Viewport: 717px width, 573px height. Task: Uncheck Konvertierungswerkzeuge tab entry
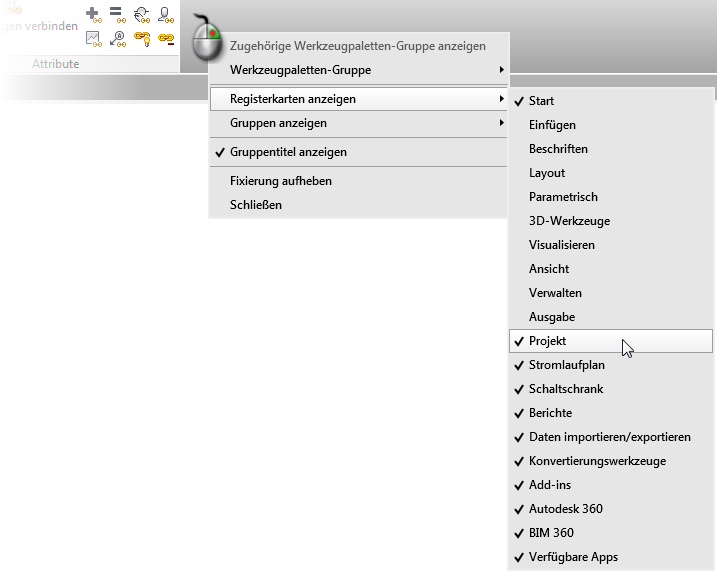pyautogui.click(x=611, y=461)
